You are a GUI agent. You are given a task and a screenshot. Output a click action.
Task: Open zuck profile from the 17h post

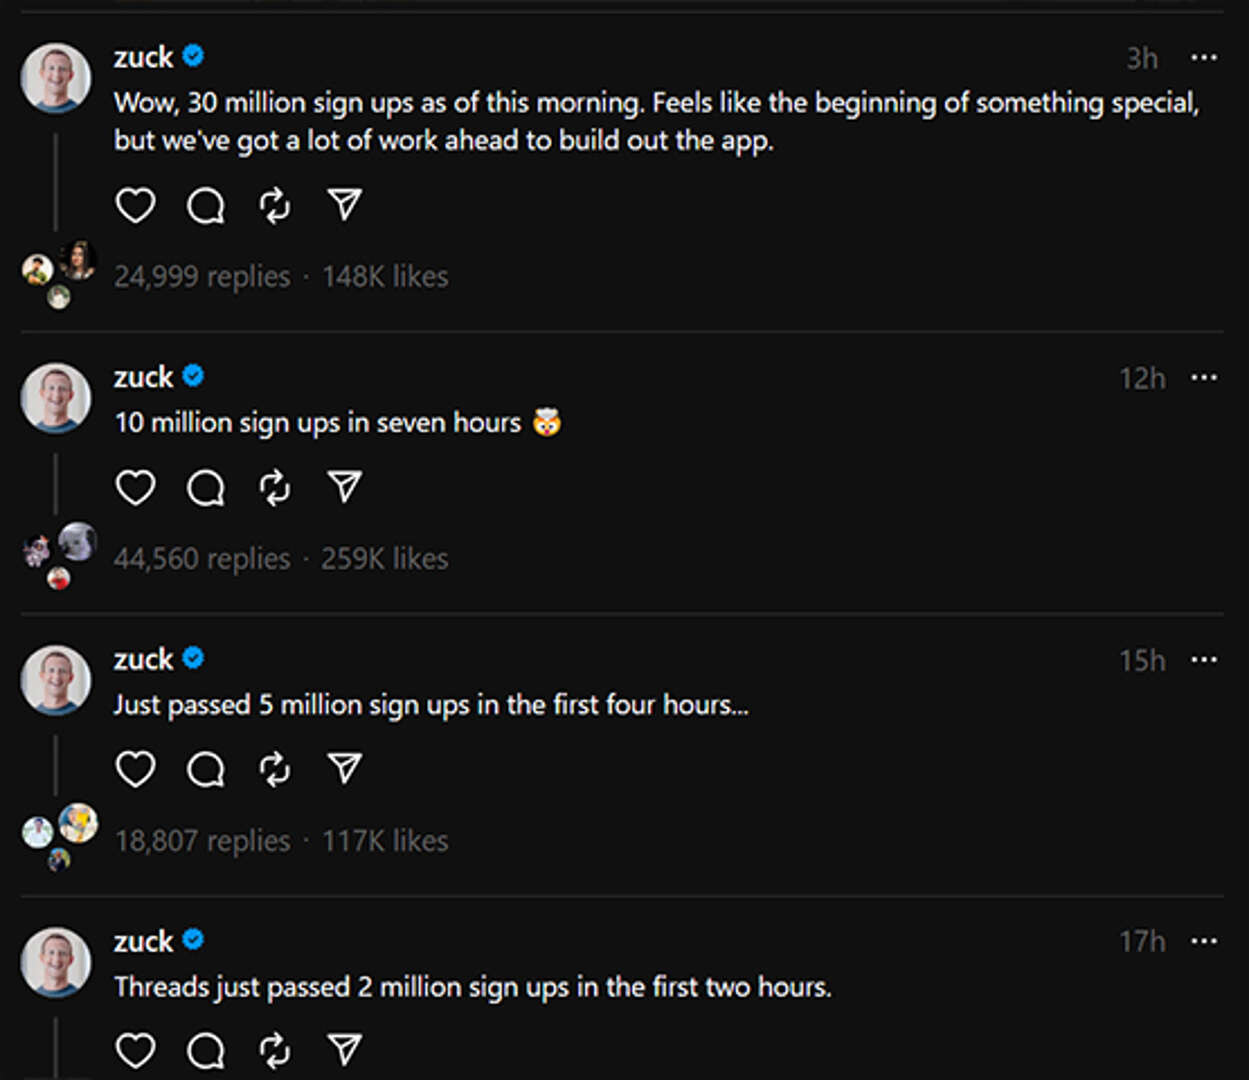click(x=143, y=942)
